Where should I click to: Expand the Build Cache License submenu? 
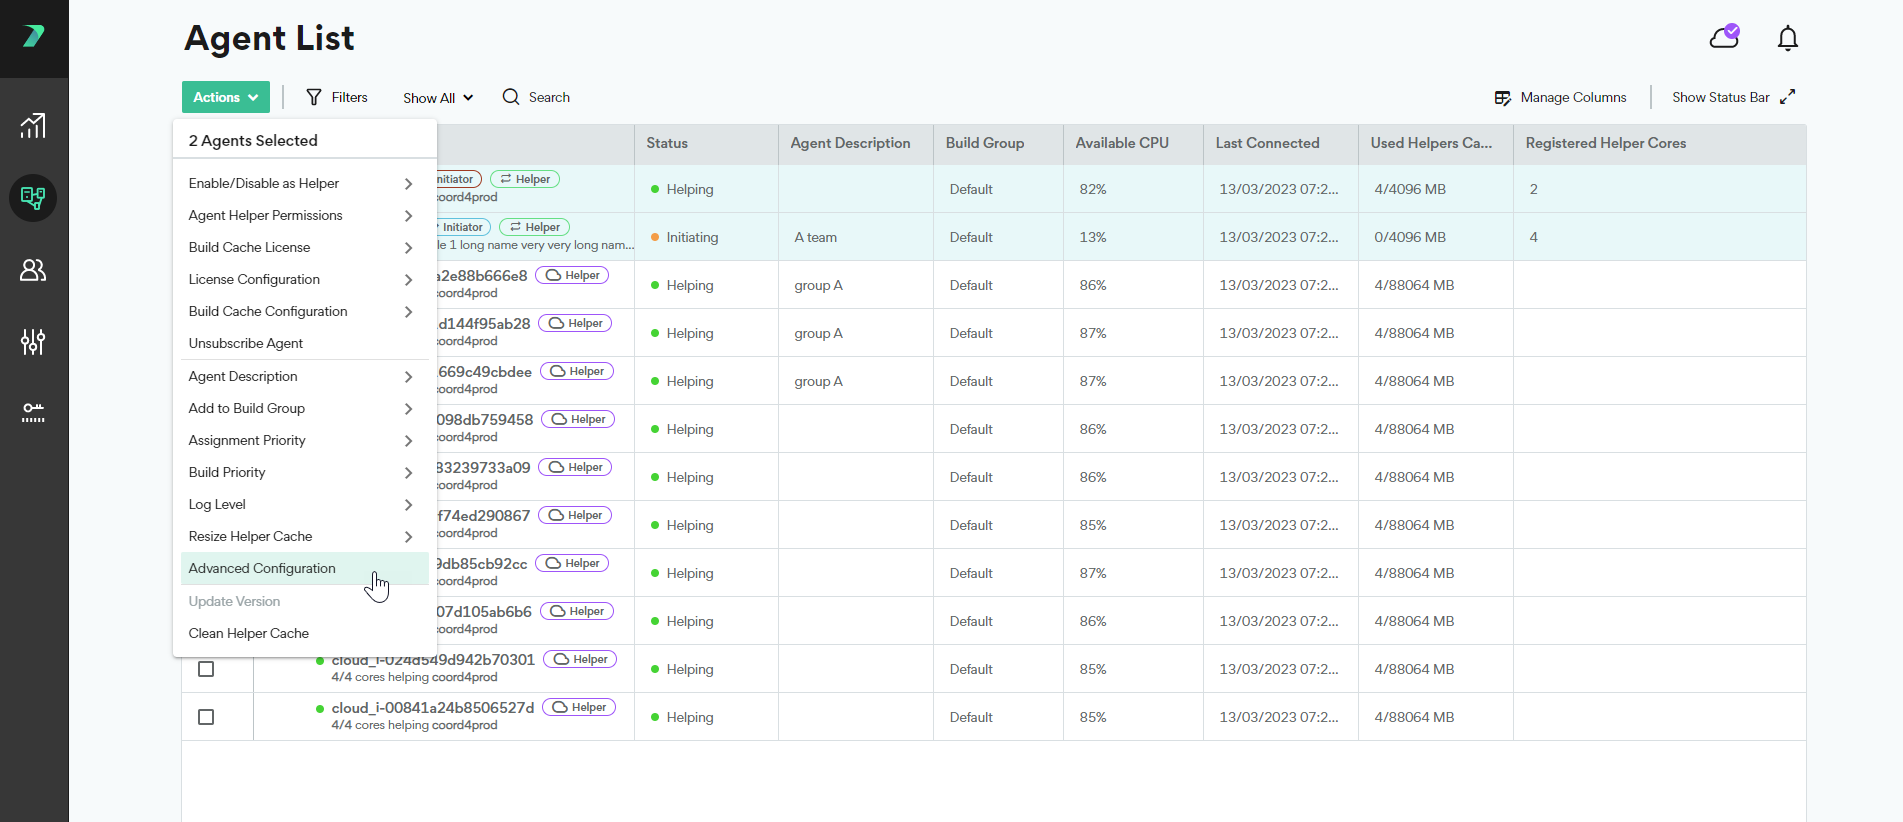(300, 247)
